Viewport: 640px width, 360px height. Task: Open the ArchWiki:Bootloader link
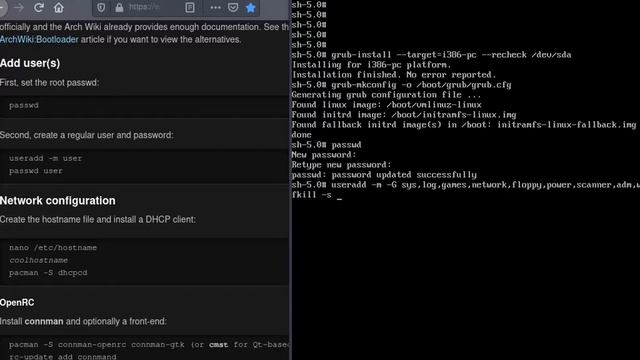point(39,40)
